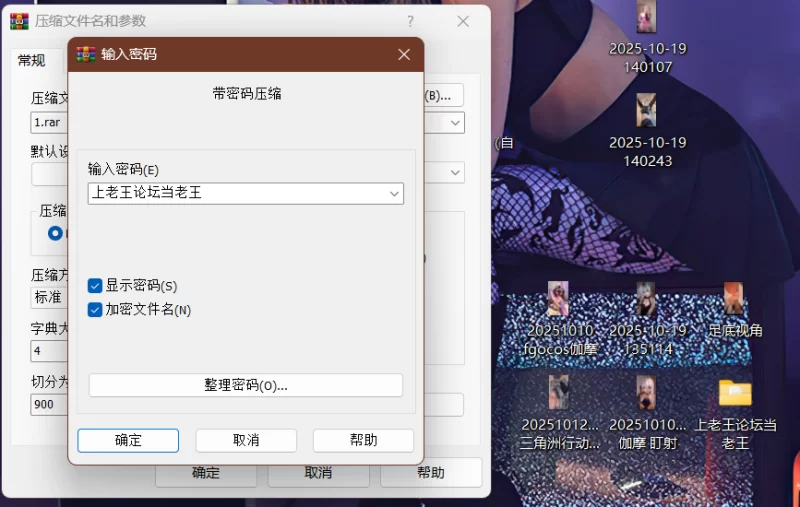
Task: Select the 2025-10-19 140243 desktop icon
Action: [647, 110]
